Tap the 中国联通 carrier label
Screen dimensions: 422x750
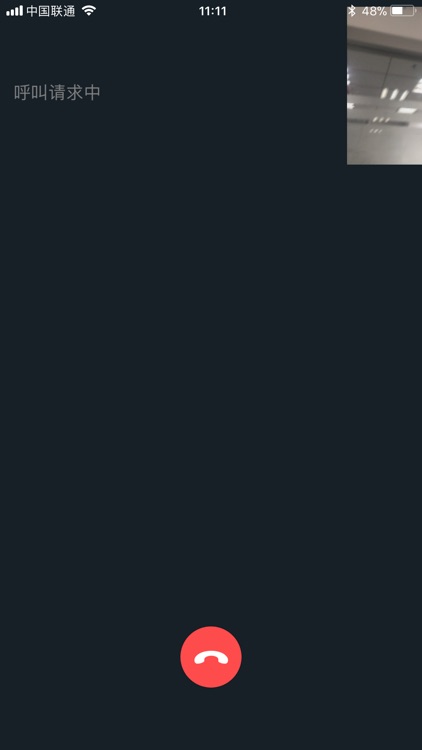[x=51, y=11]
